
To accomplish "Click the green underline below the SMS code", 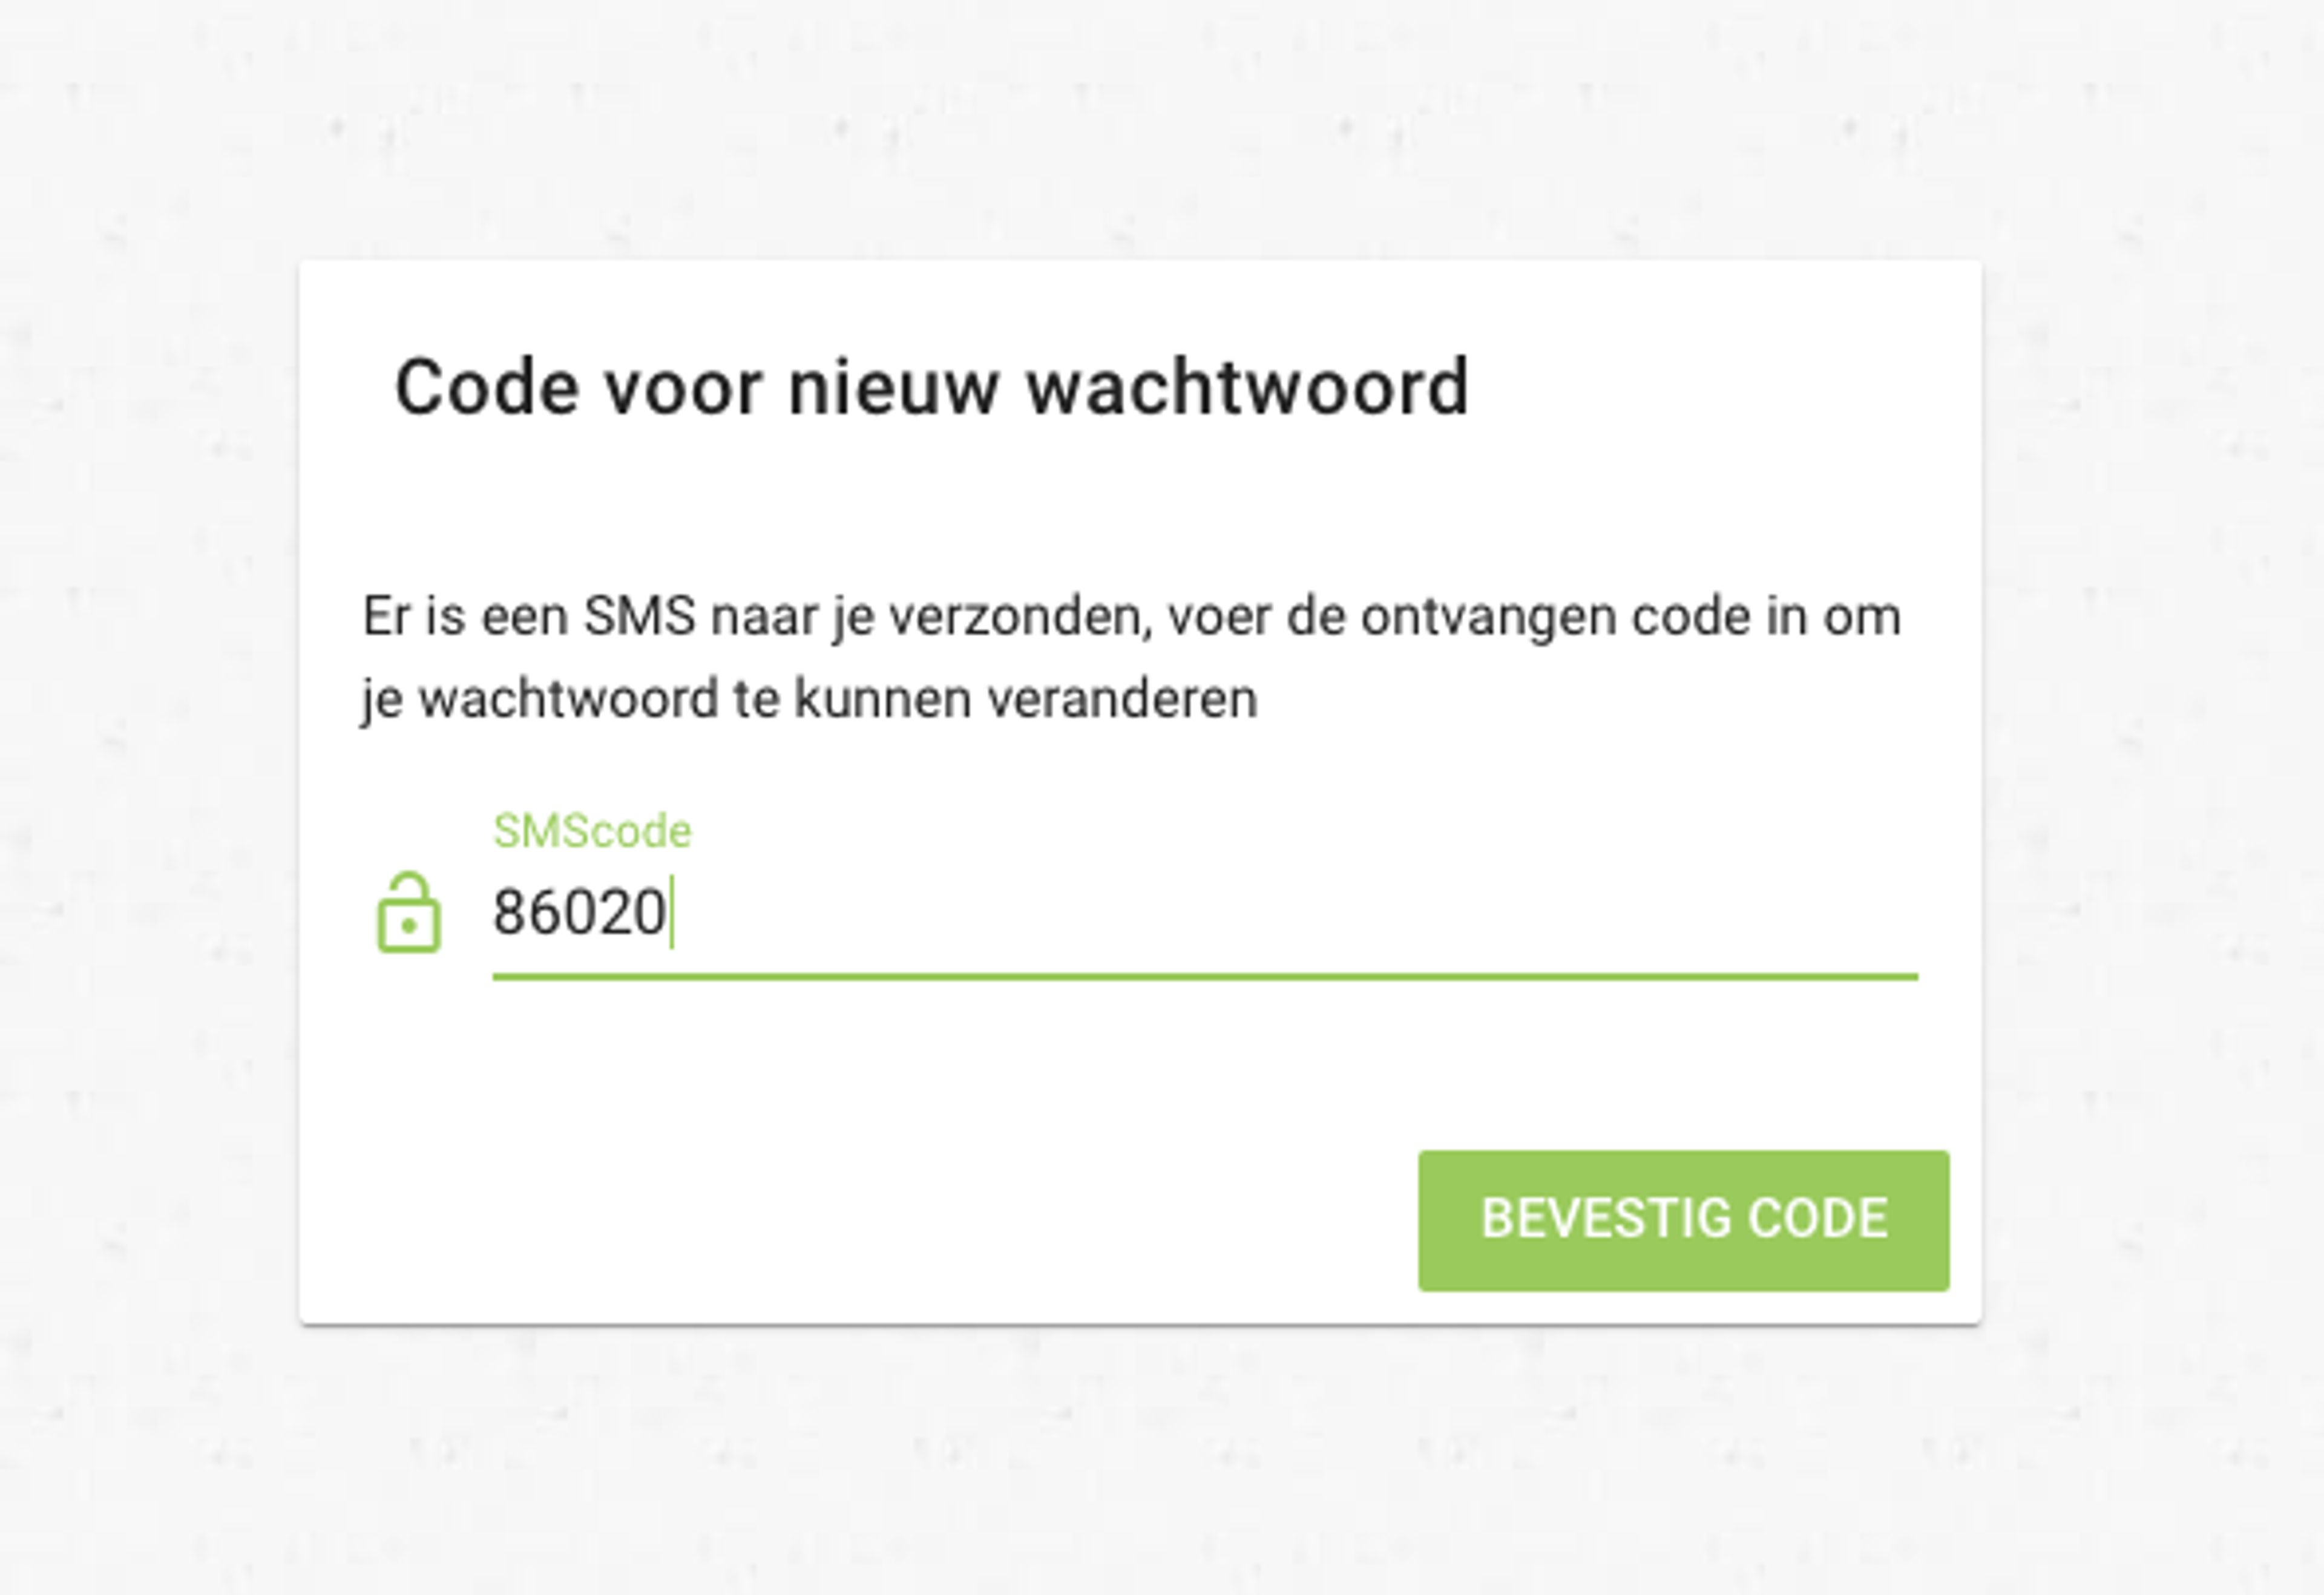I will pyautogui.click(x=1205, y=976).
